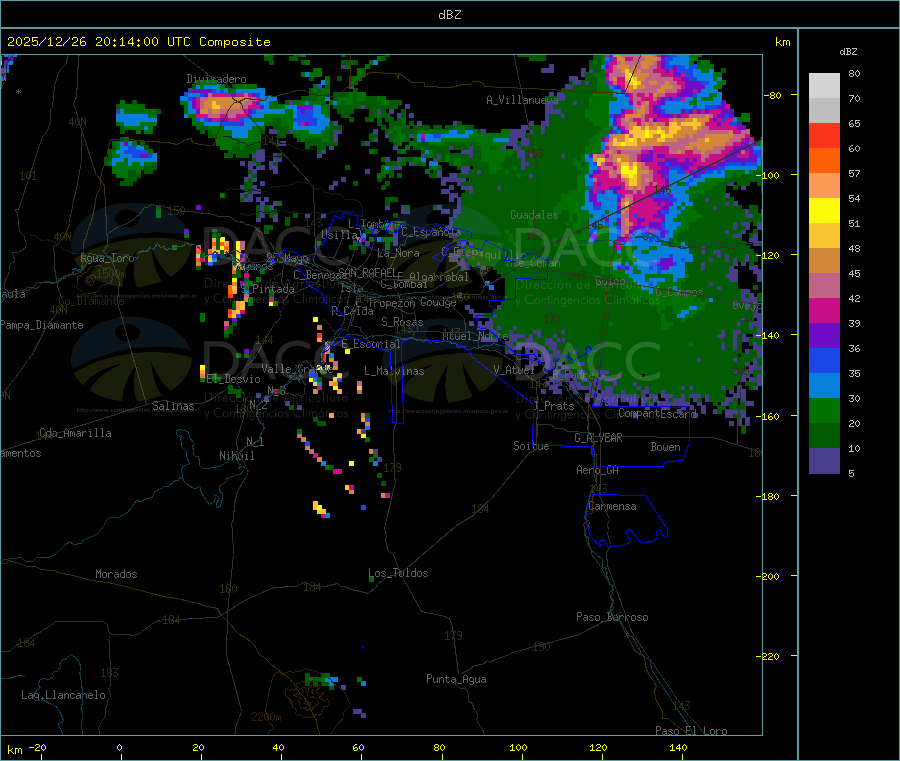
Task: Click the 'El_Desvio' place label
Action: tap(233, 379)
